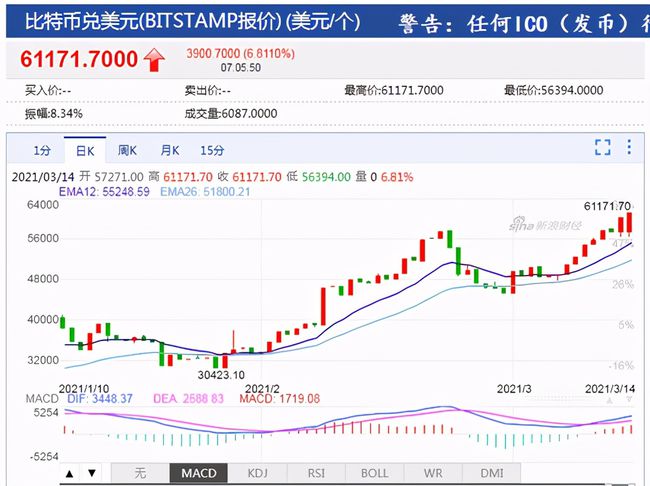Screen dimensions: 650x486
Task: Open the 月K monthly tab
Action: pyautogui.click(x=170, y=151)
